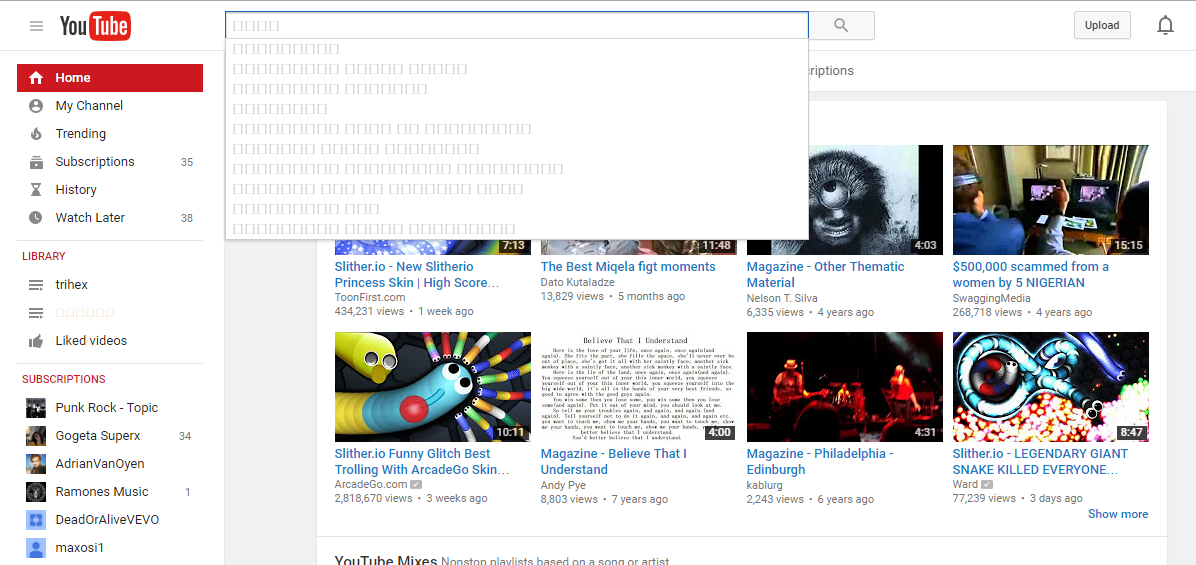
Task: Open YouTube Mixes section heading
Action: [386, 560]
